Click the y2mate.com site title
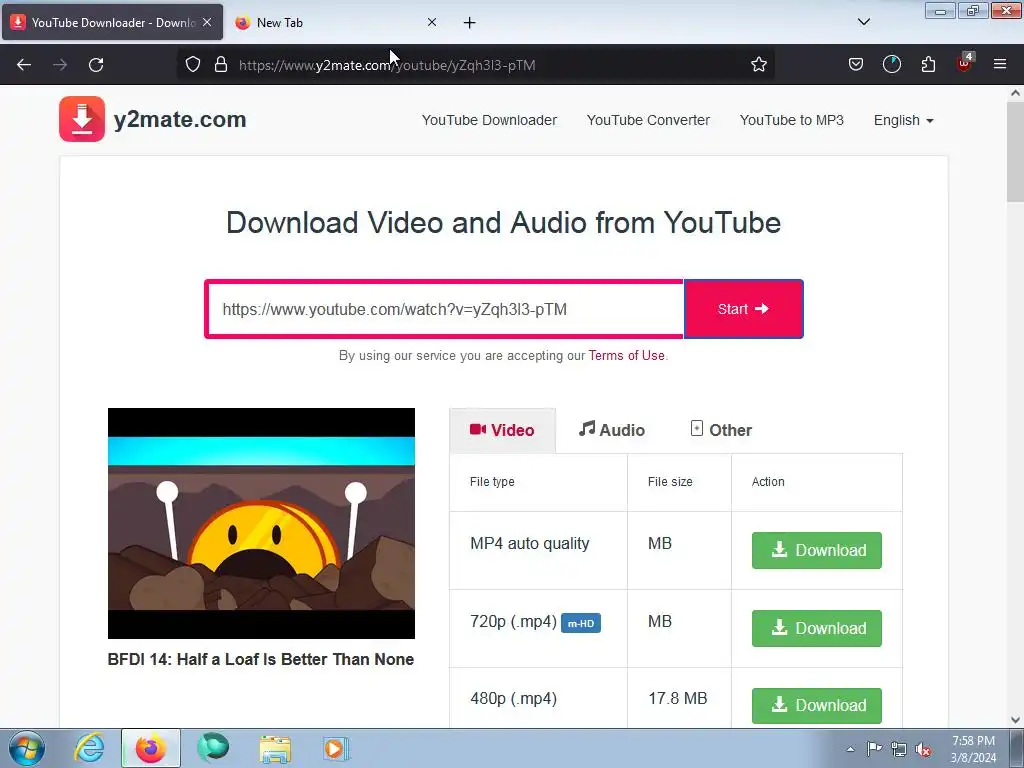Viewport: 1024px width, 768px height. pyautogui.click(x=180, y=120)
